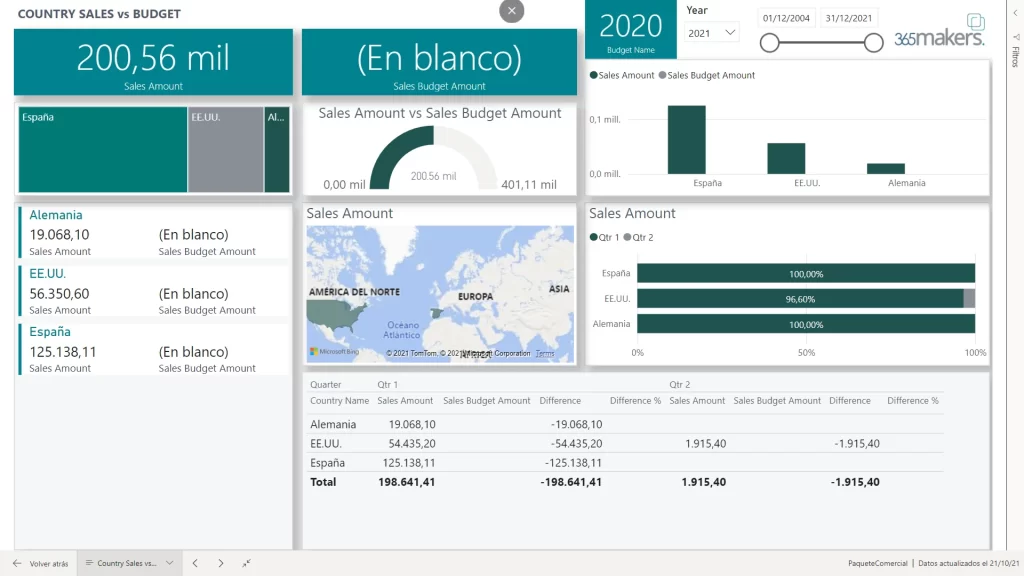Click the left handle of date slider
The width and height of the screenshot is (1024, 576).
pyautogui.click(x=769, y=42)
